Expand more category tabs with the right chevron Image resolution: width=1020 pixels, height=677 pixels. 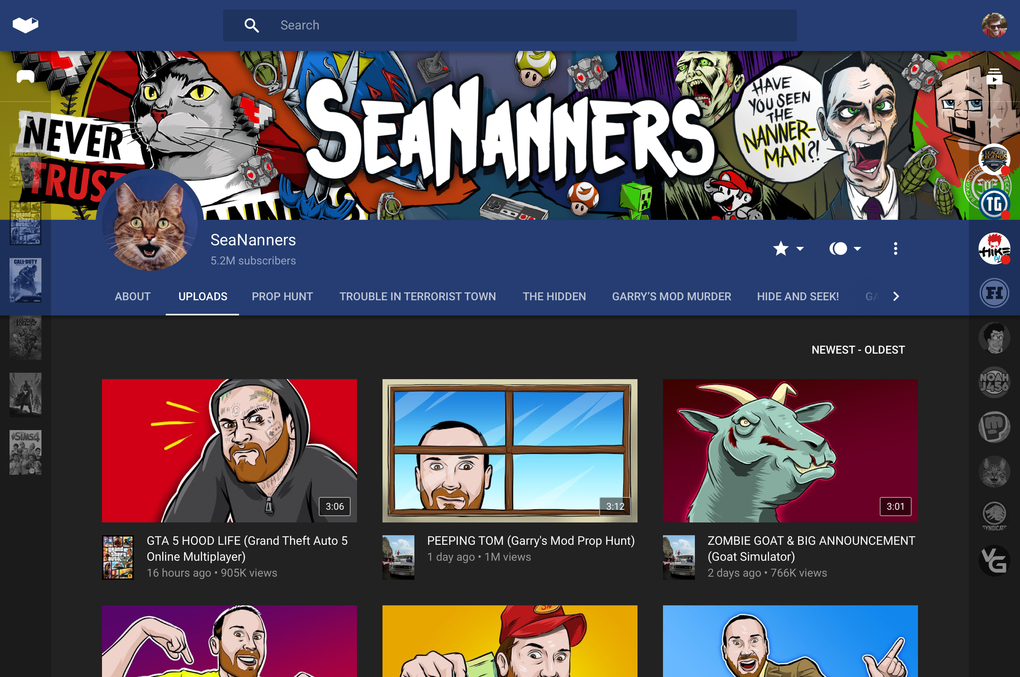pyautogui.click(x=896, y=296)
